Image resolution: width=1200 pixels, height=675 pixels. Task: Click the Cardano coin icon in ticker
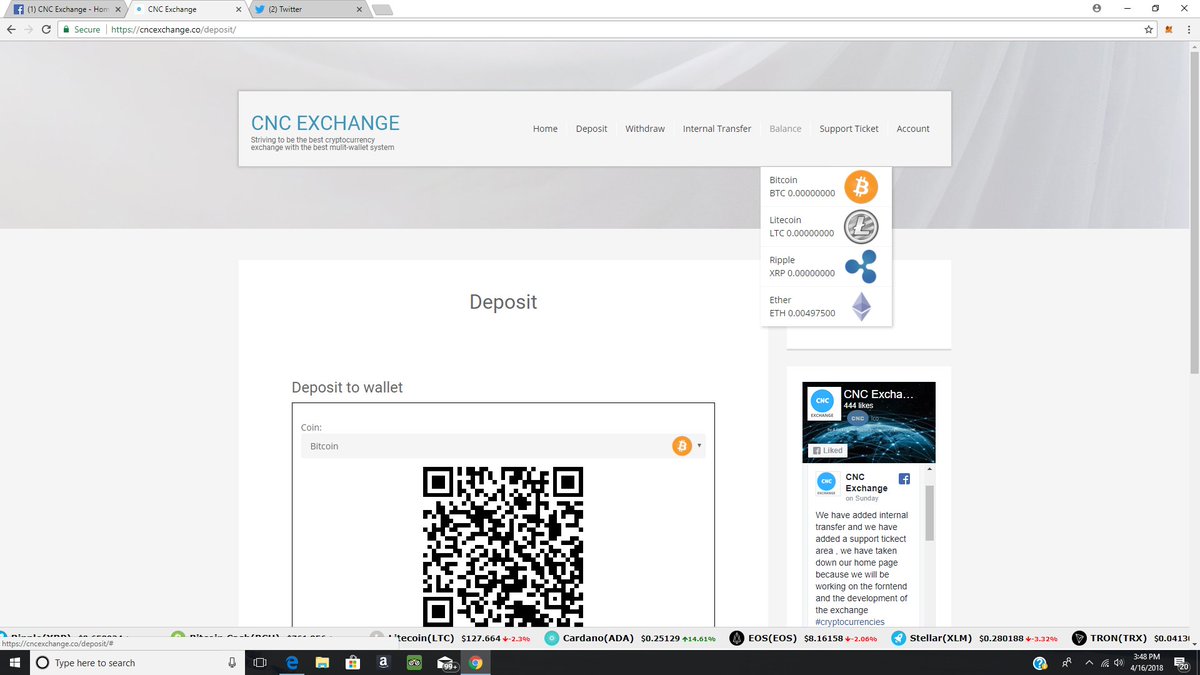coord(552,638)
